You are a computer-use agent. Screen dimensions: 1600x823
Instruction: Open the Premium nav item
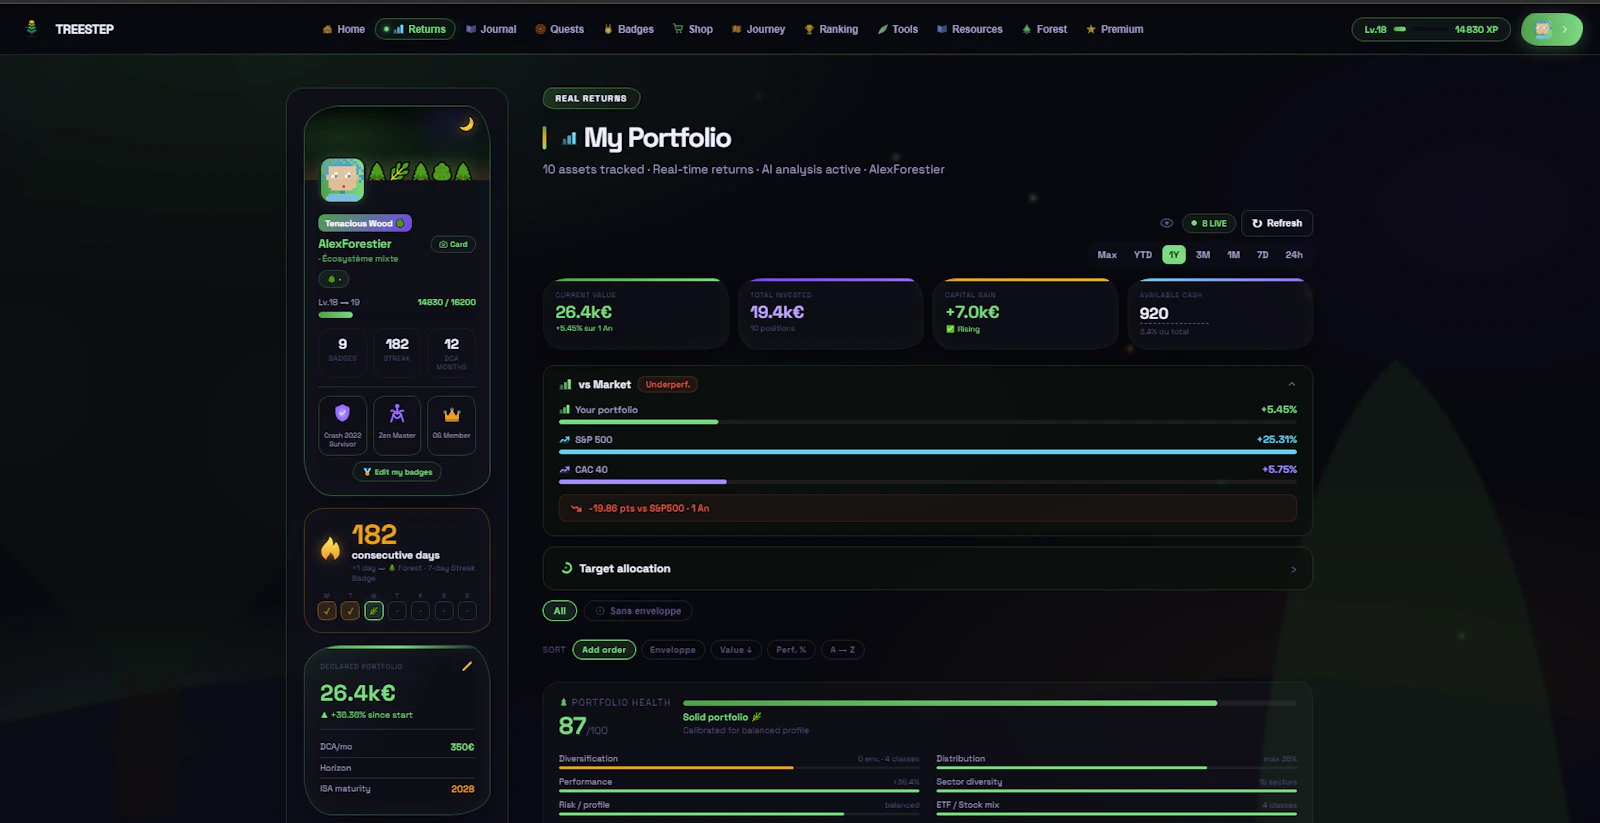pyautogui.click(x=1115, y=29)
